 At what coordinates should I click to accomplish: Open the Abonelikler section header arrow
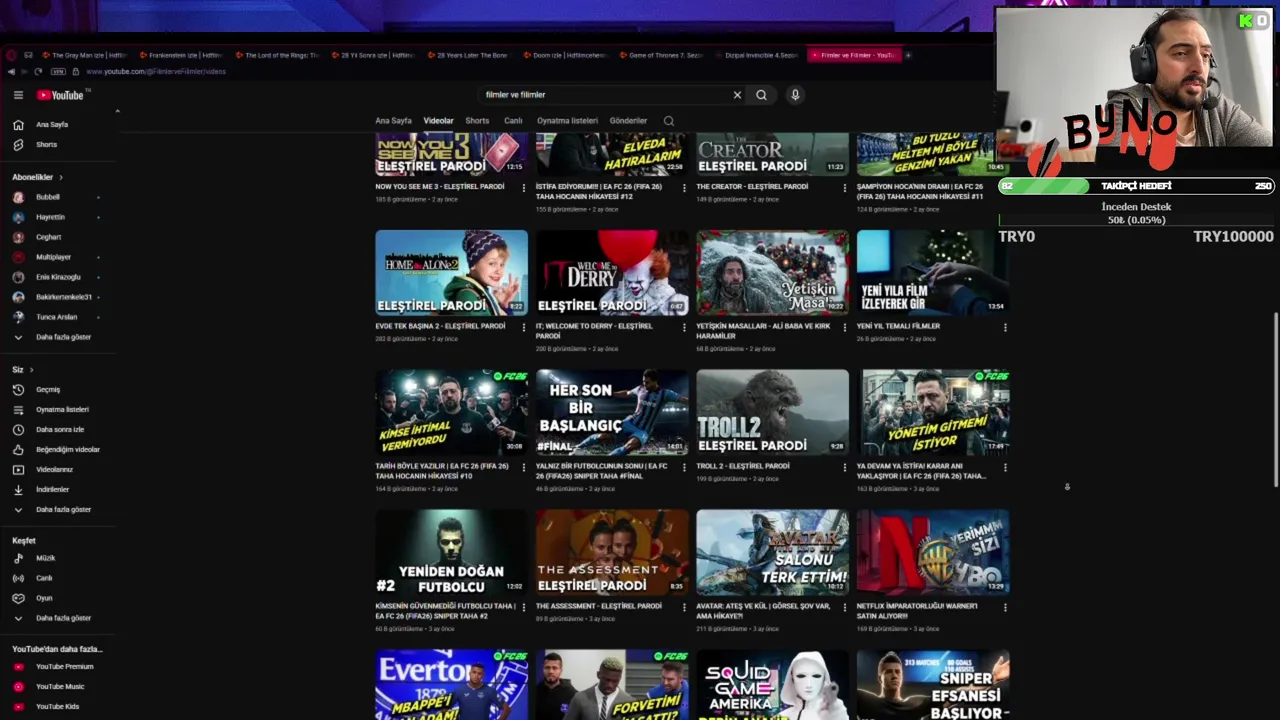(x=60, y=177)
